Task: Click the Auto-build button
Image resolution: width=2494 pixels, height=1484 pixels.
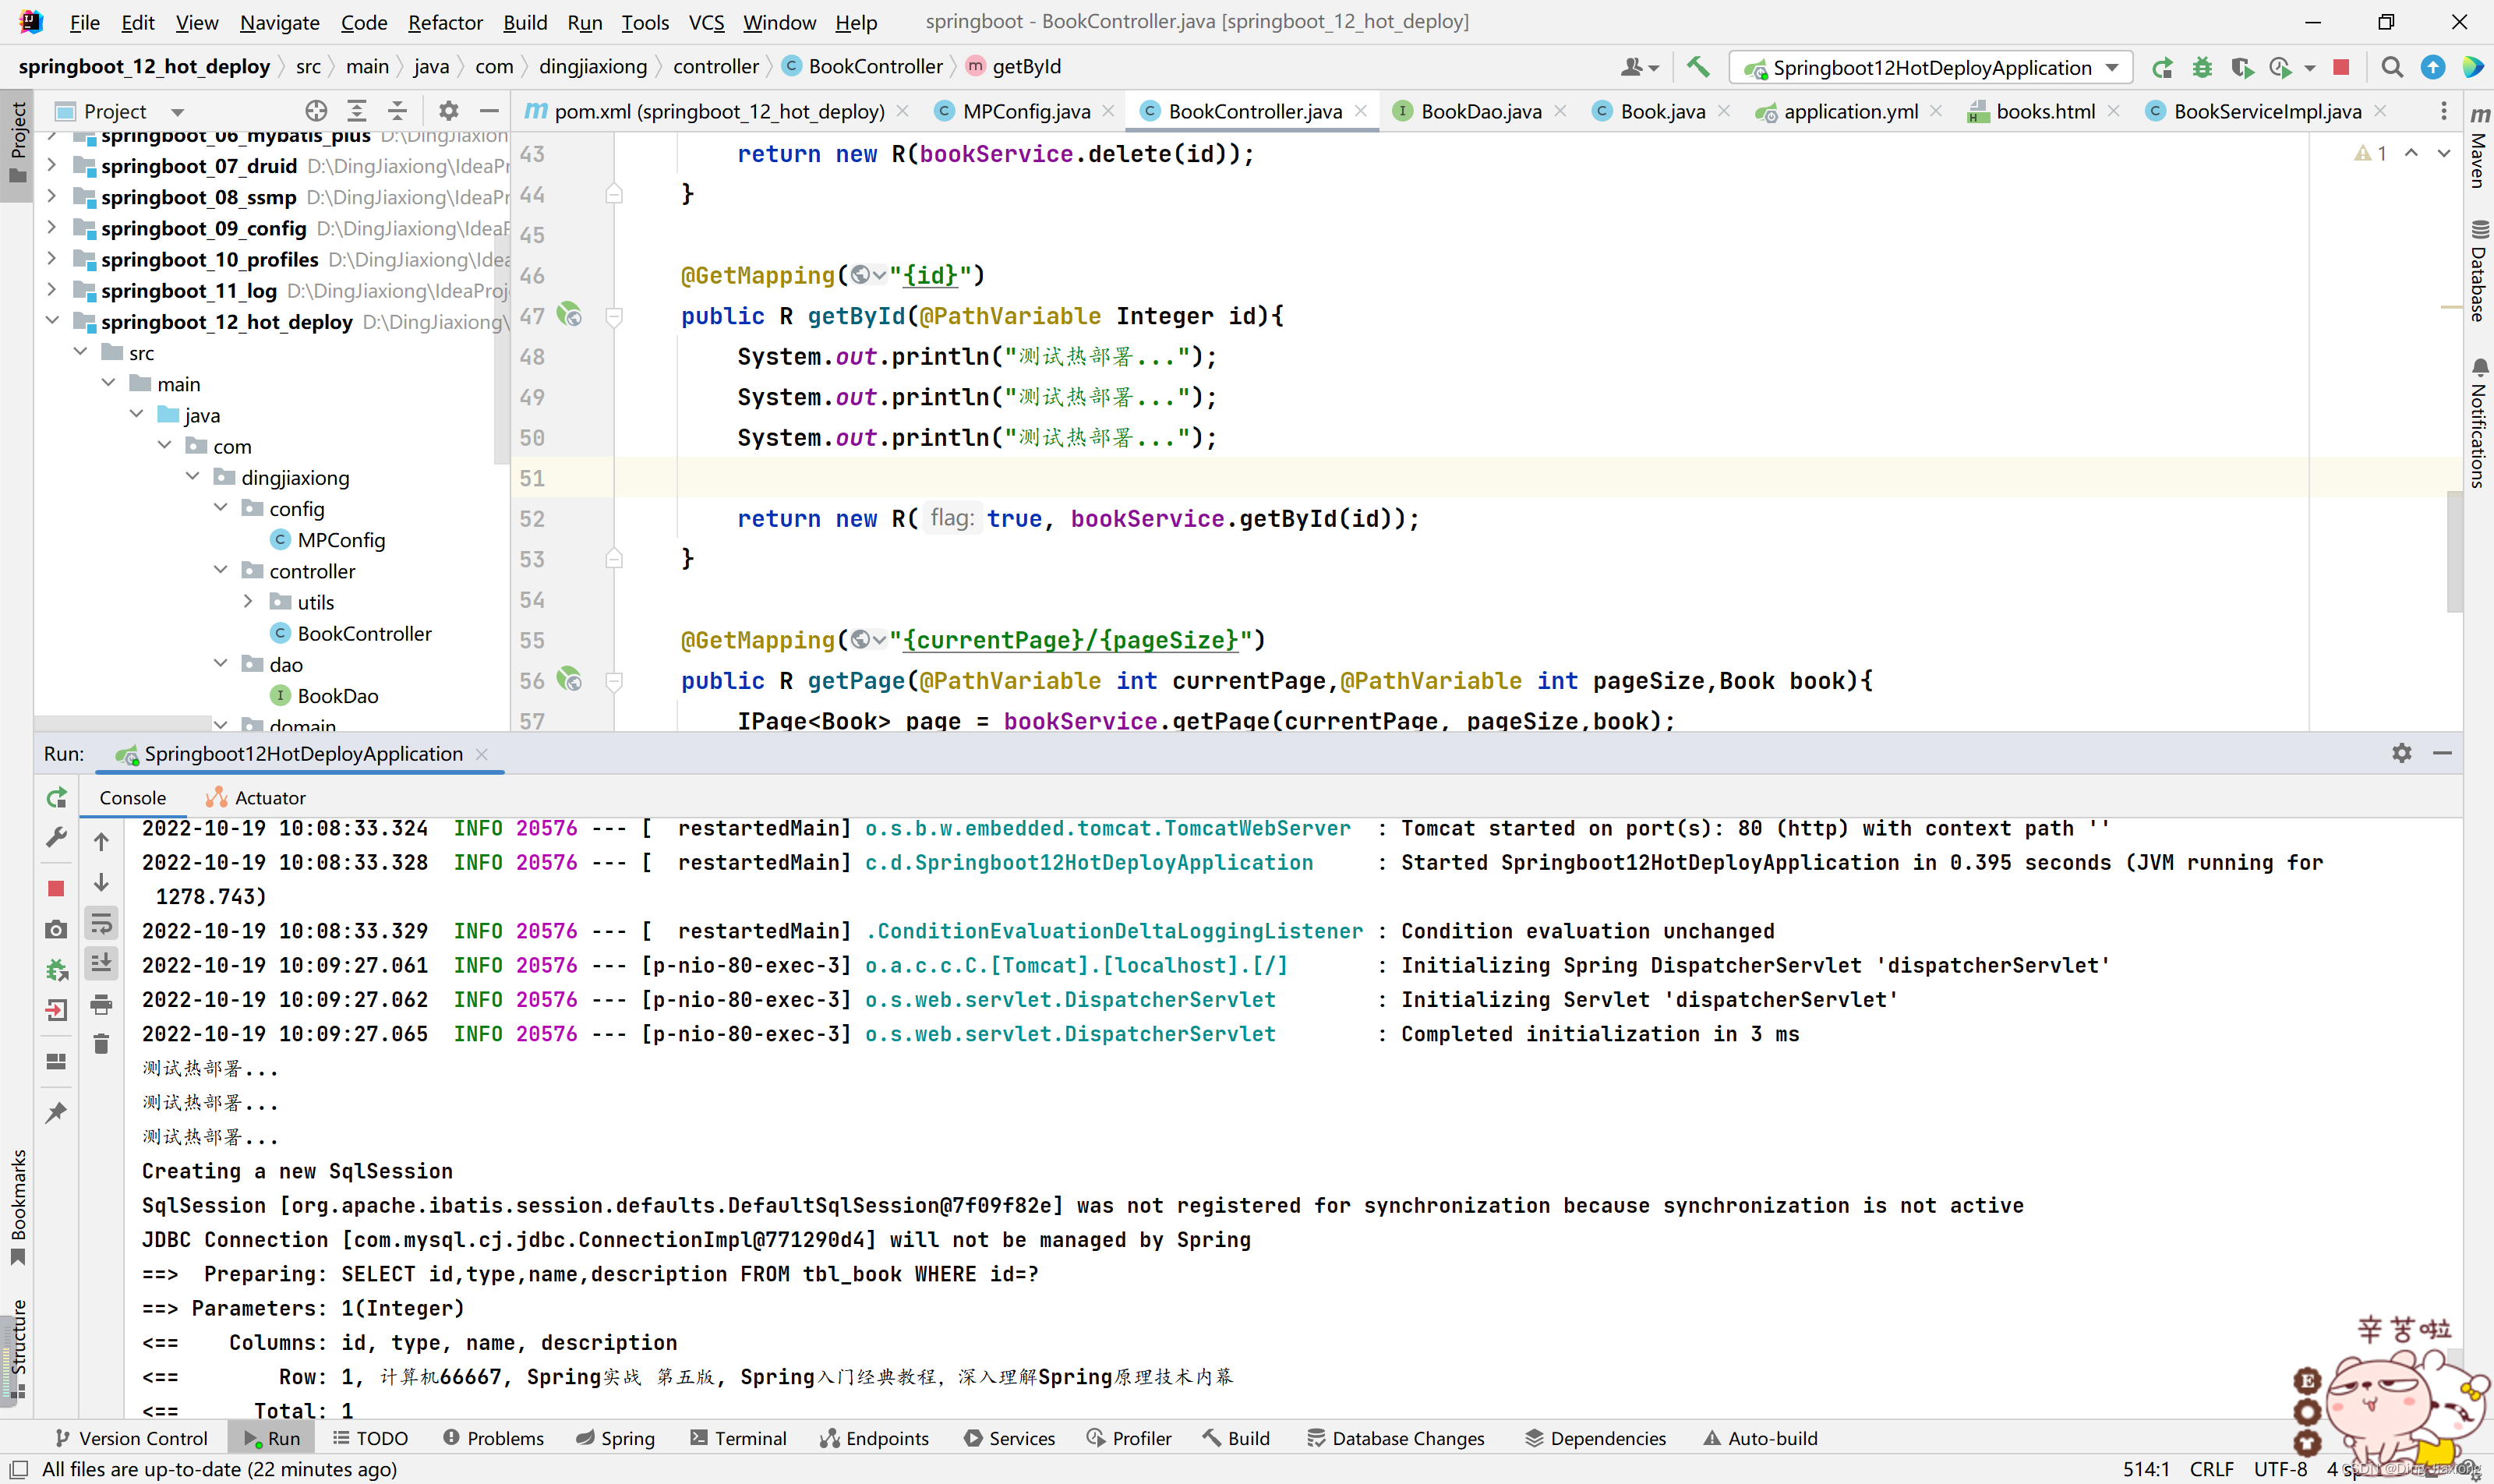Action: 1761,1438
